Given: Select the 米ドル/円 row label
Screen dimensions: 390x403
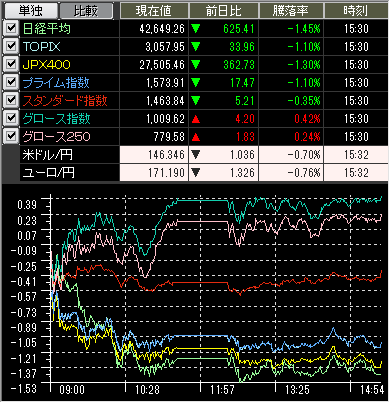Looking at the screenshot, I should [x=47, y=155].
